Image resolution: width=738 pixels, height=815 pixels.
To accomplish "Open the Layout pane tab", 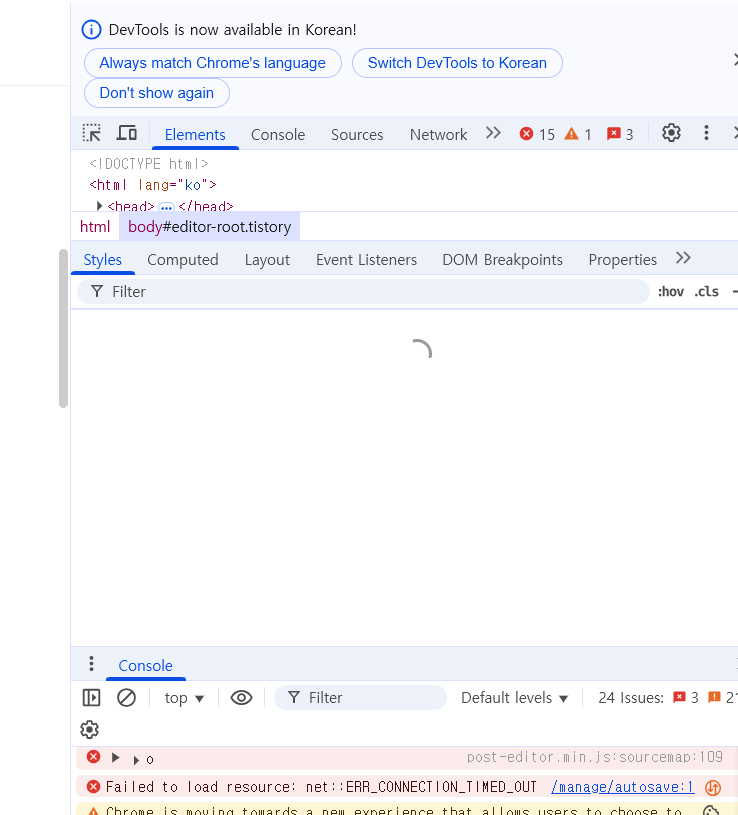I will 267,259.
